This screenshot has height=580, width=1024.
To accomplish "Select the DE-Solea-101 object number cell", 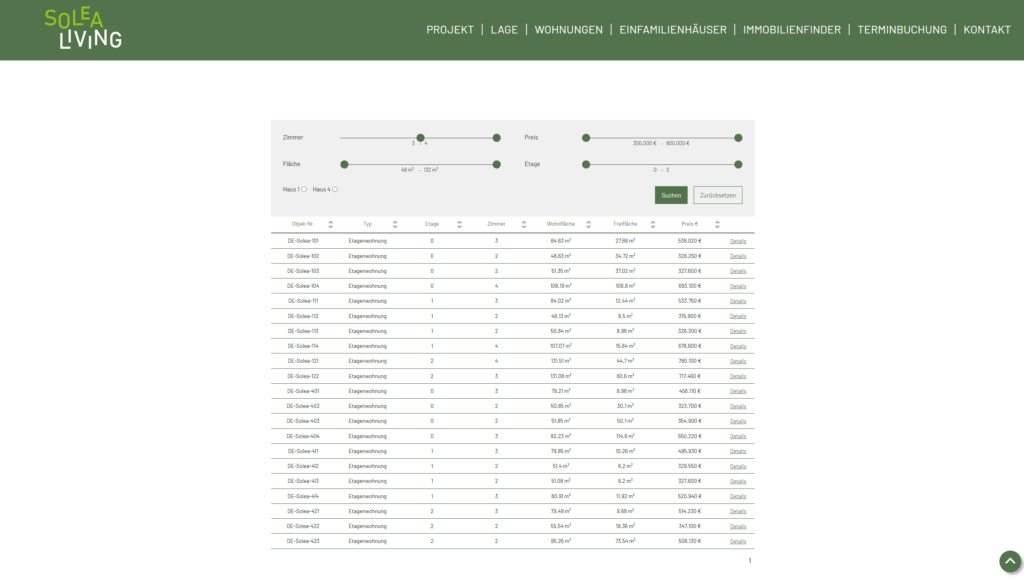I will [303, 241].
